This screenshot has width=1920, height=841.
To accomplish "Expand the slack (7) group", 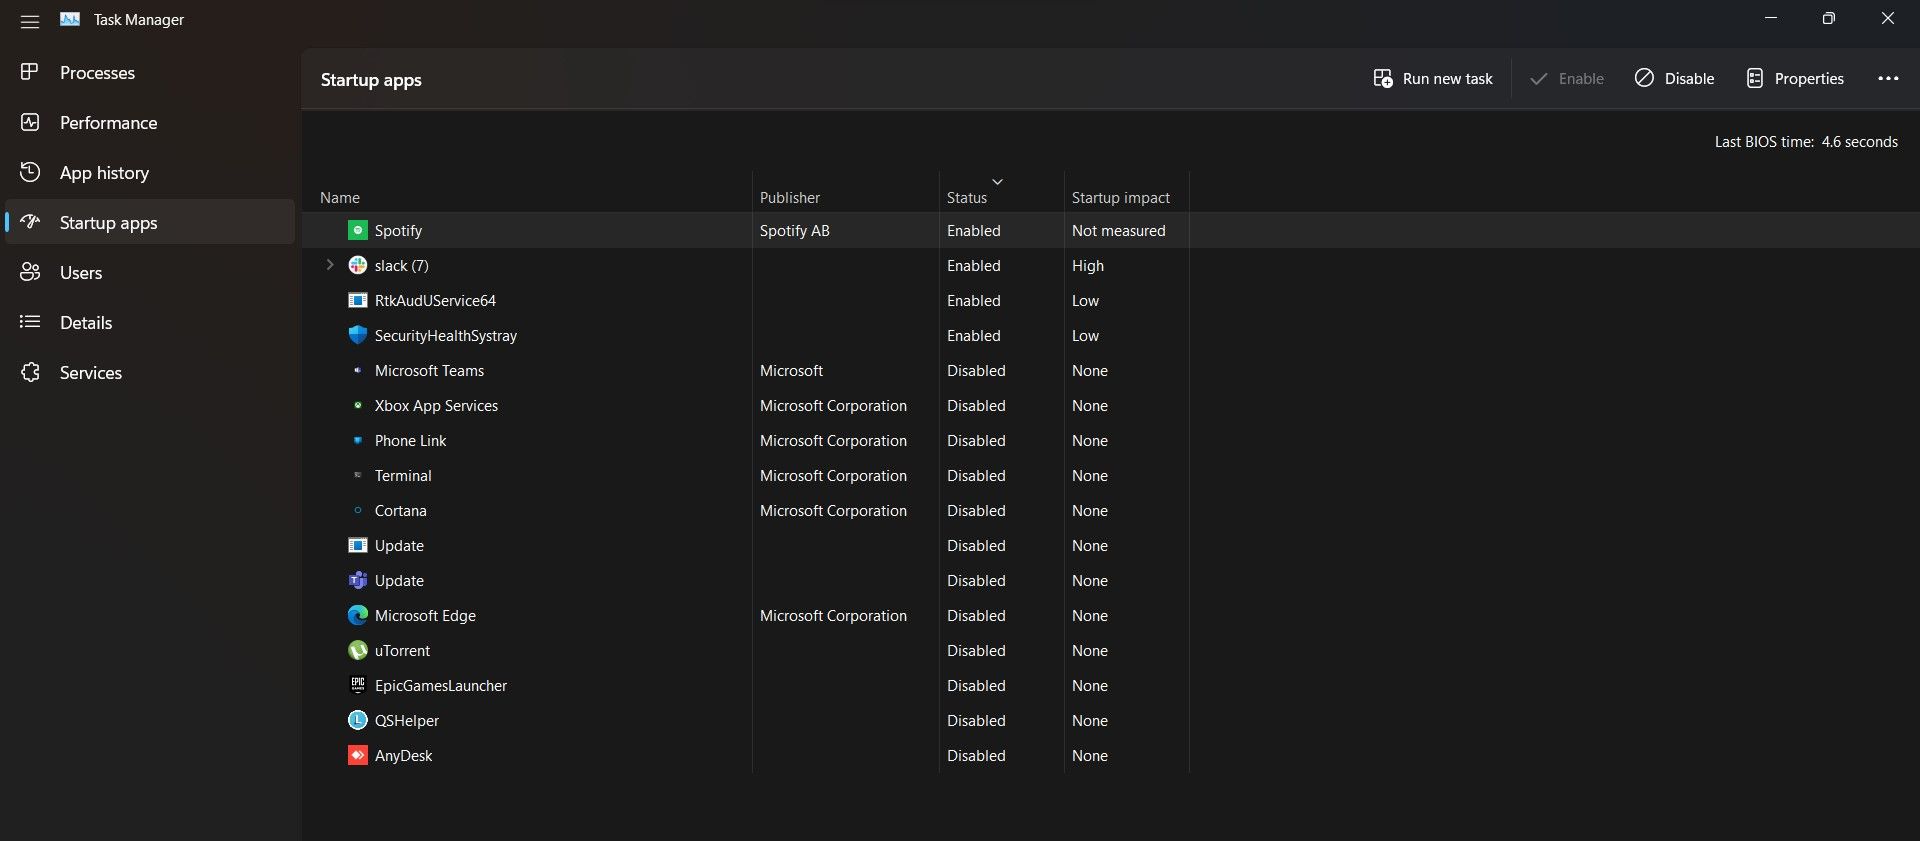I will (x=330, y=265).
